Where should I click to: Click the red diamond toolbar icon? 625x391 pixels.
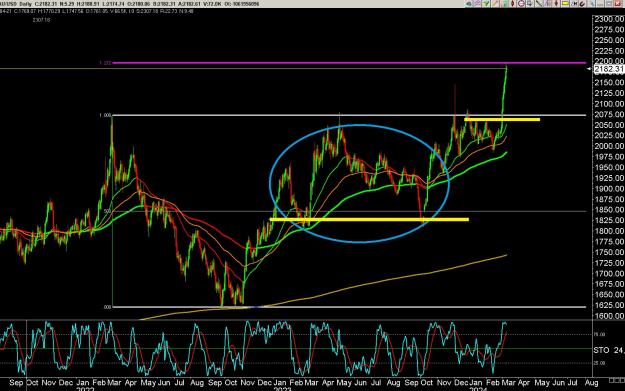pyautogui.click(x=513, y=3)
